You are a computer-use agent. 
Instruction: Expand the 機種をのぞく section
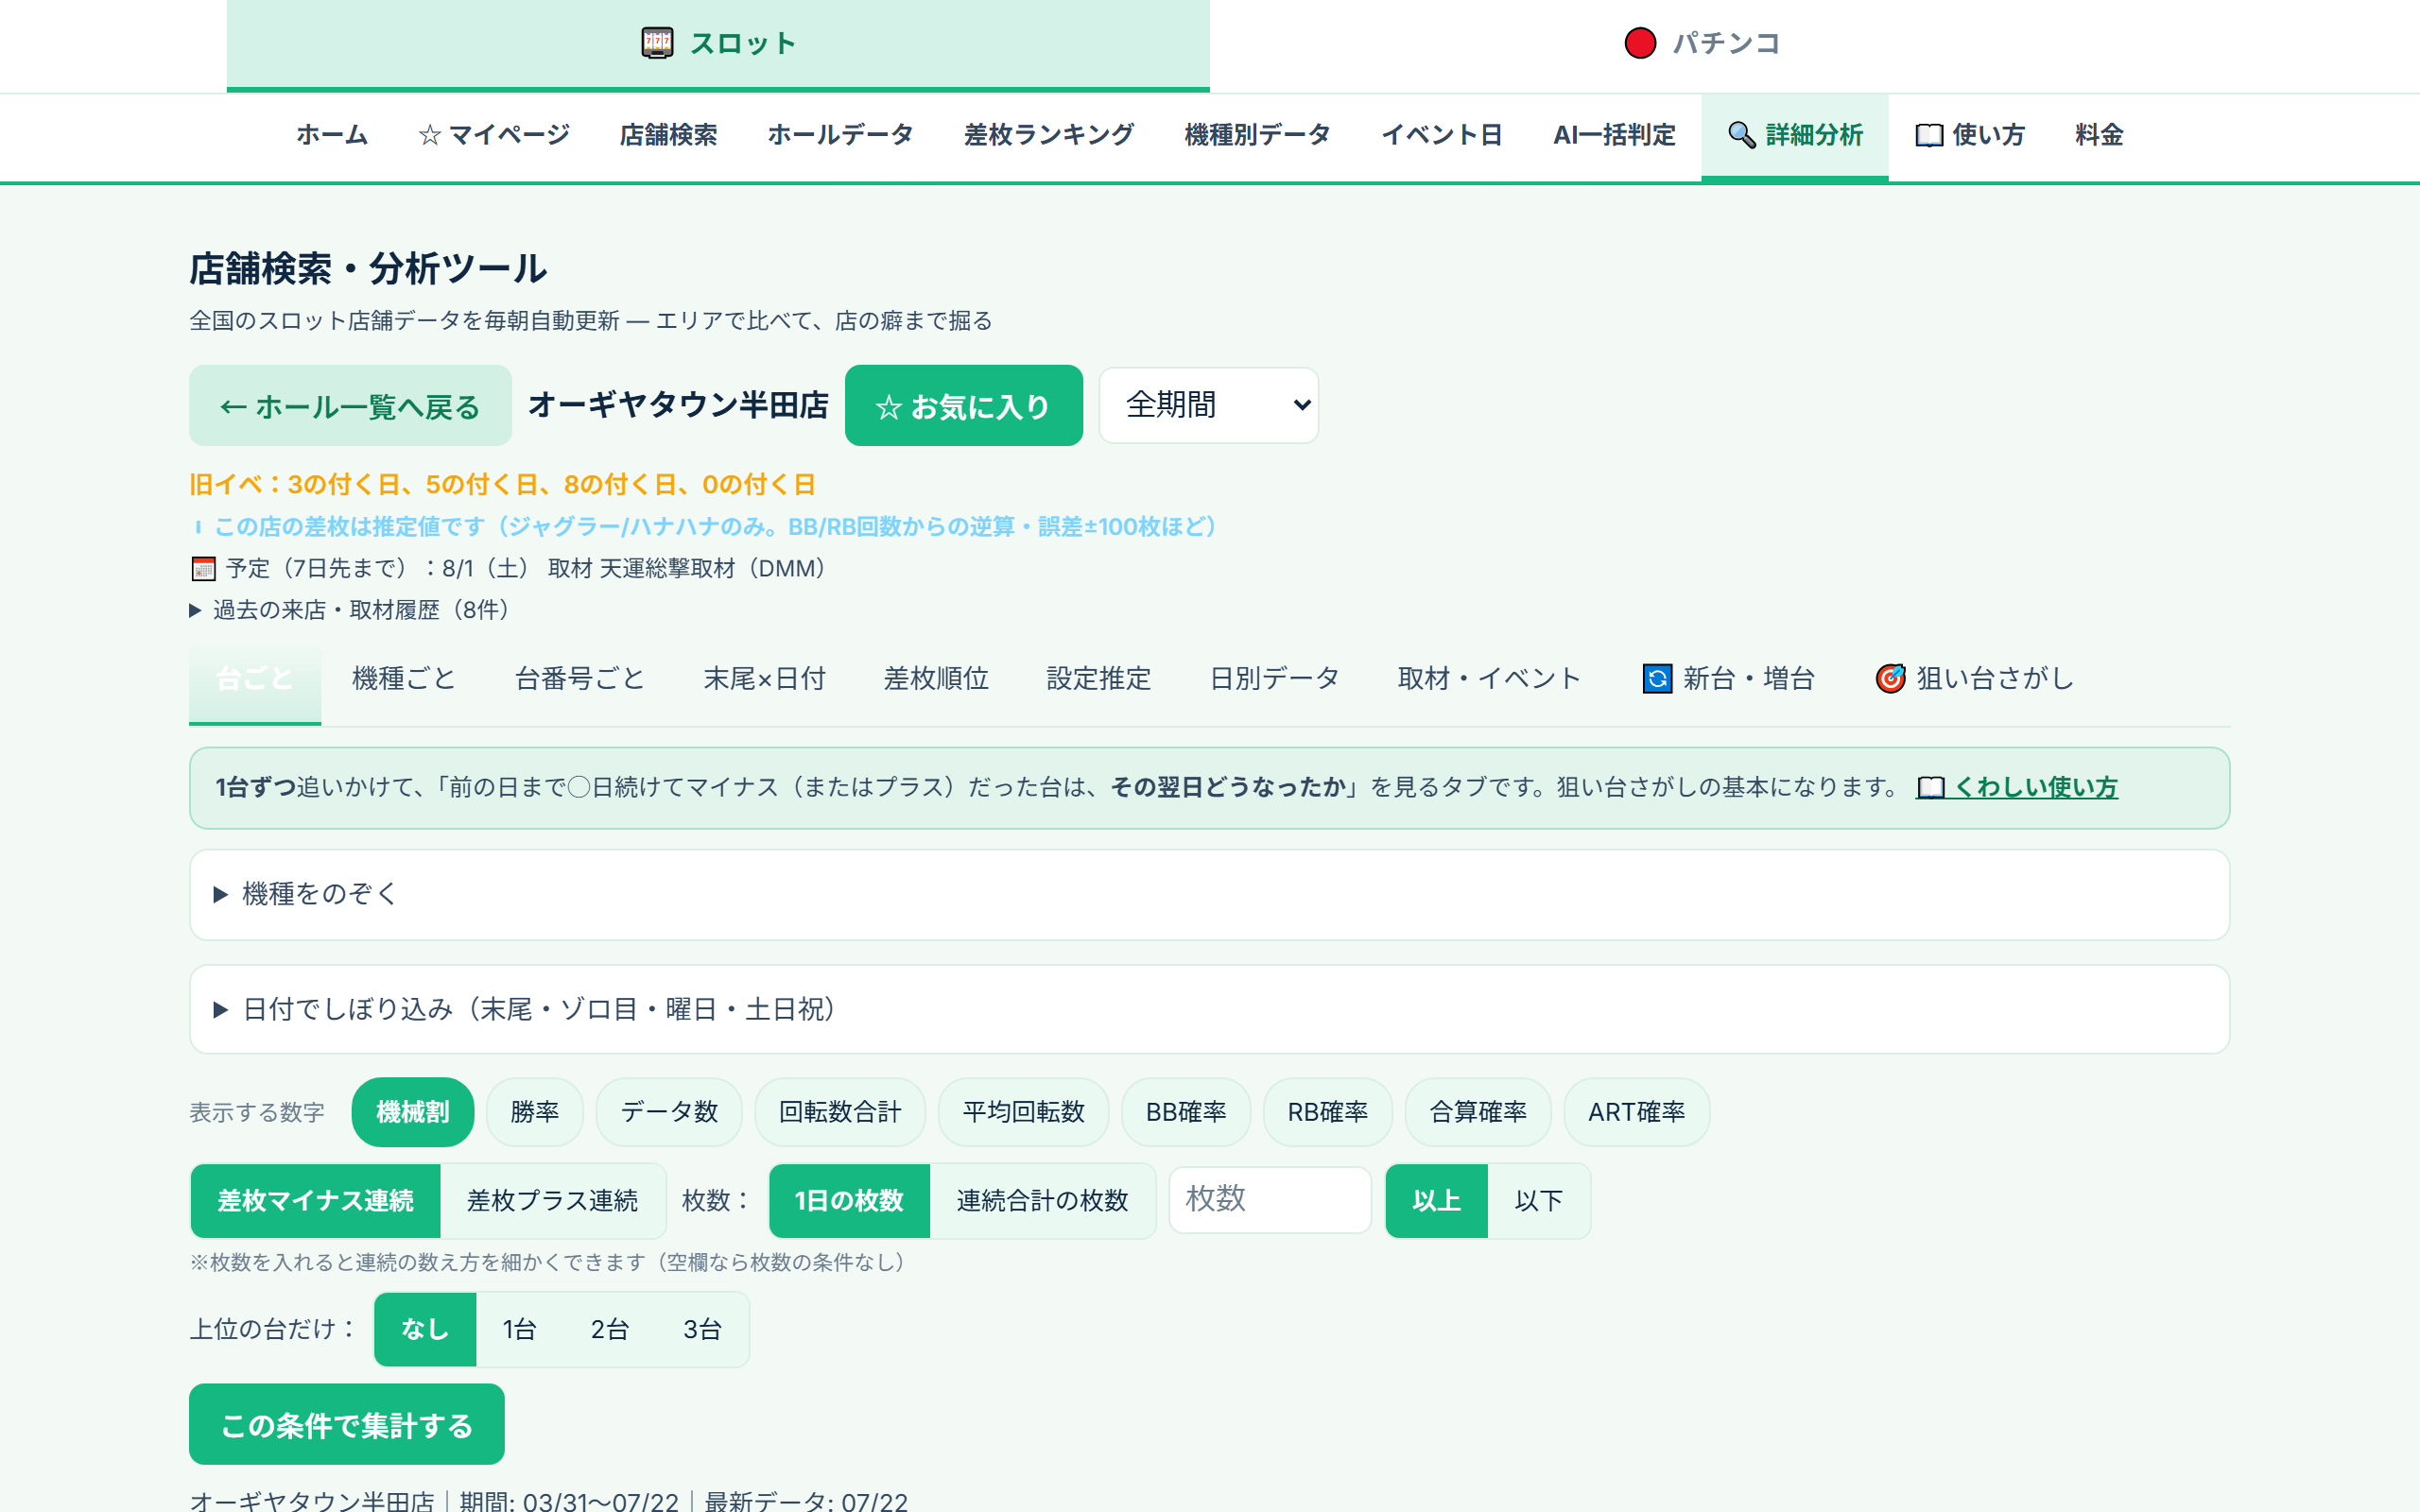1209,894
